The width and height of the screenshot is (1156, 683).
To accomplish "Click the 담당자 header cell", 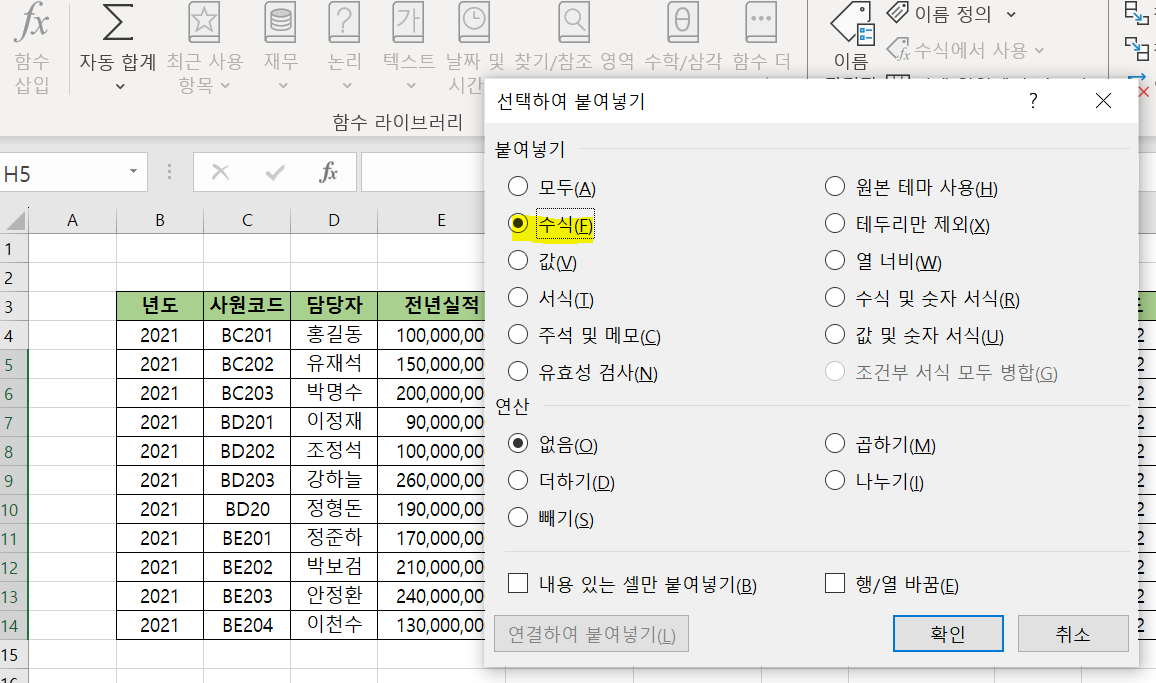I will (x=334, y=305).
